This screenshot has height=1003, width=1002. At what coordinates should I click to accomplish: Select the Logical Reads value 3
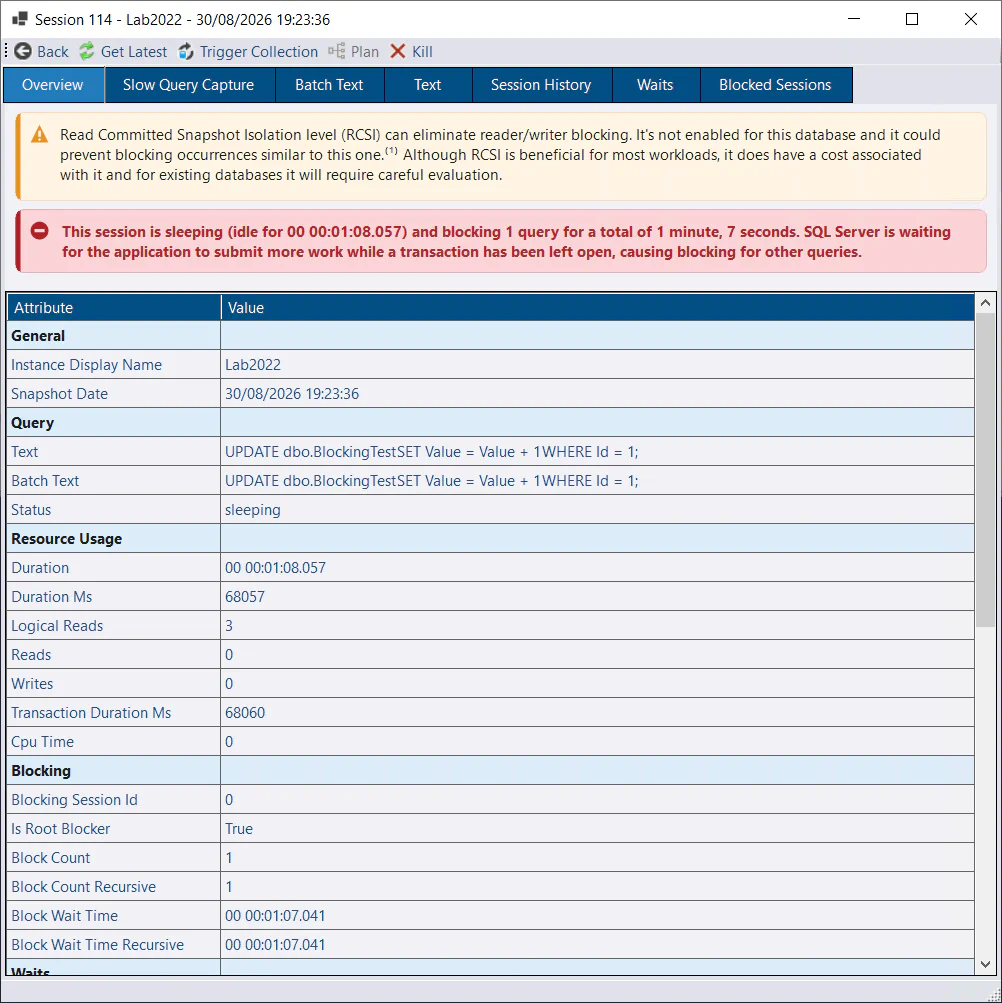click(x=229, y=626)
